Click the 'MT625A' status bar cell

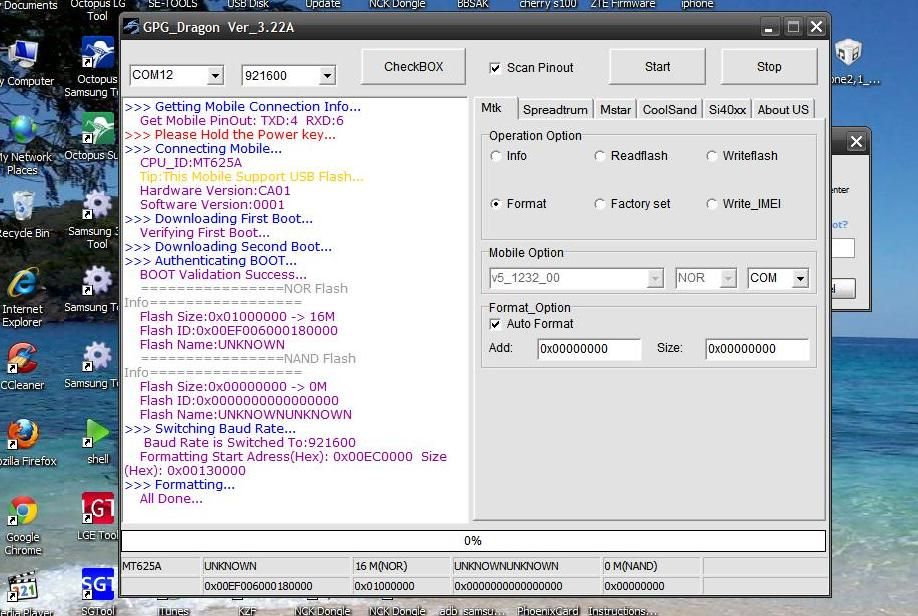(x=160, y=566)
